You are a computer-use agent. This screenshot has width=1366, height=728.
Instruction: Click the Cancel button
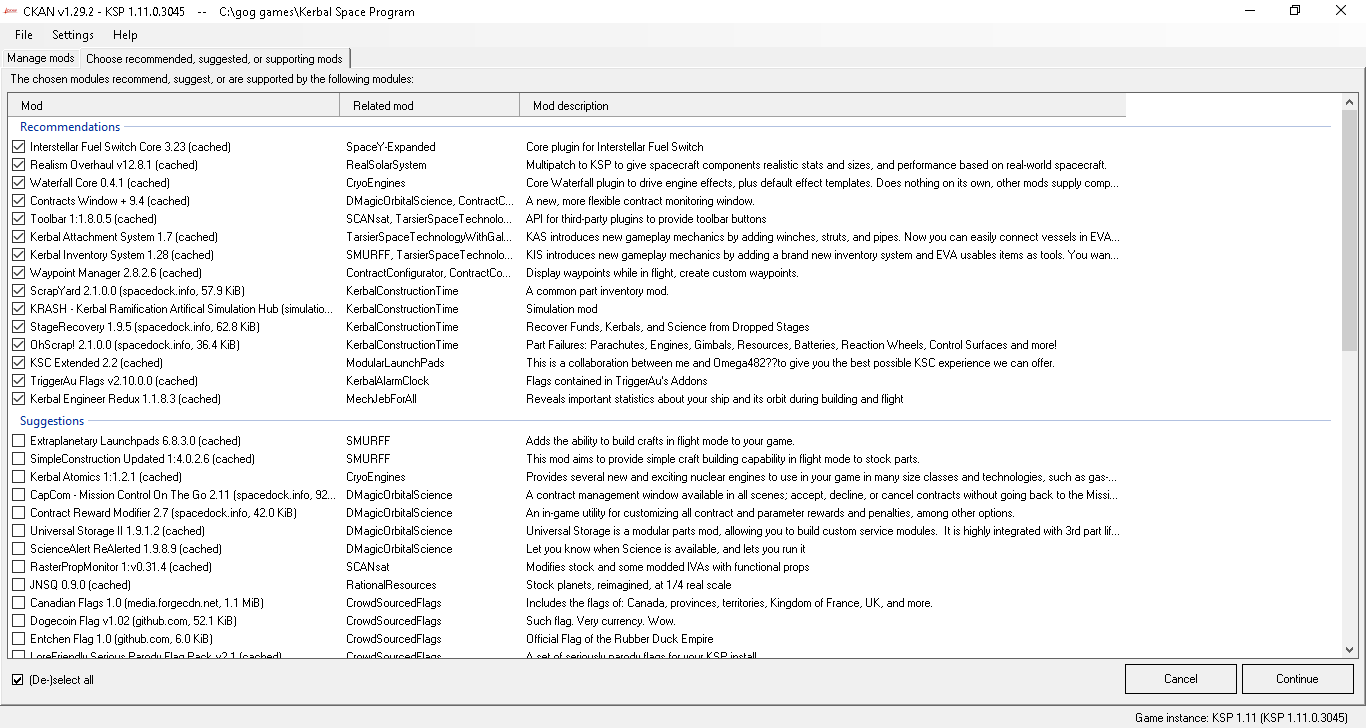click(x=1181, y=679)
